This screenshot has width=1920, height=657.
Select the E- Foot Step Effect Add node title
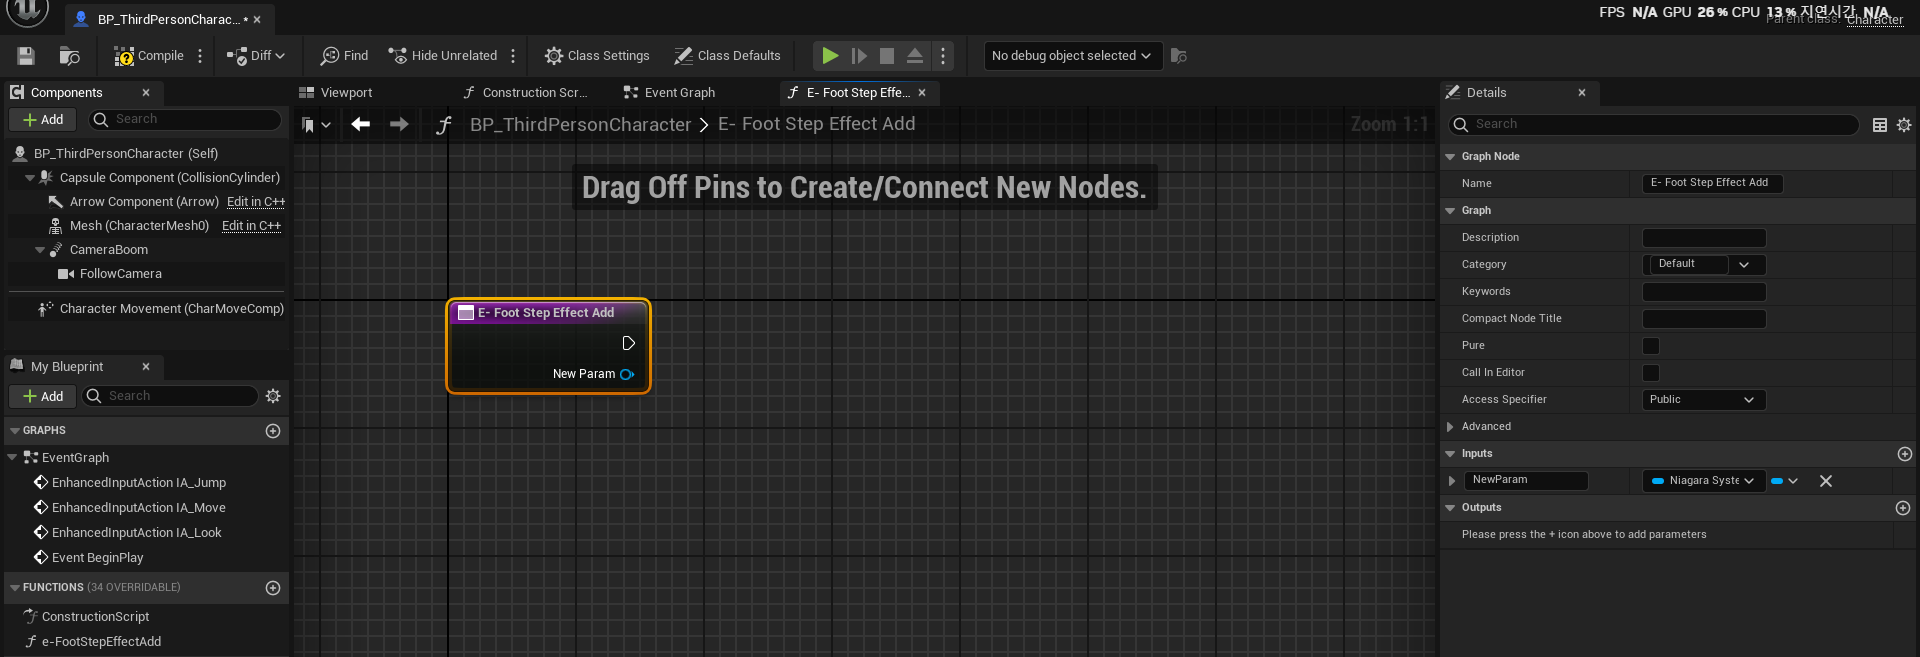click(x=546, y=313)
